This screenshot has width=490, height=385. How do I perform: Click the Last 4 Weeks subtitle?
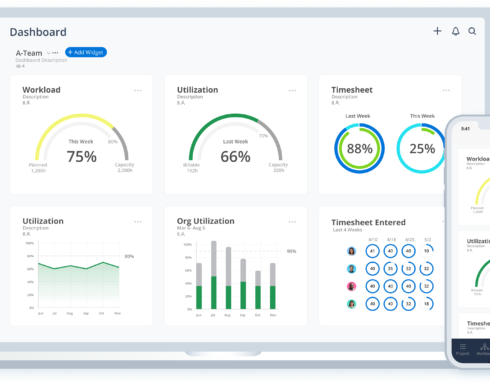pos(347,230)
